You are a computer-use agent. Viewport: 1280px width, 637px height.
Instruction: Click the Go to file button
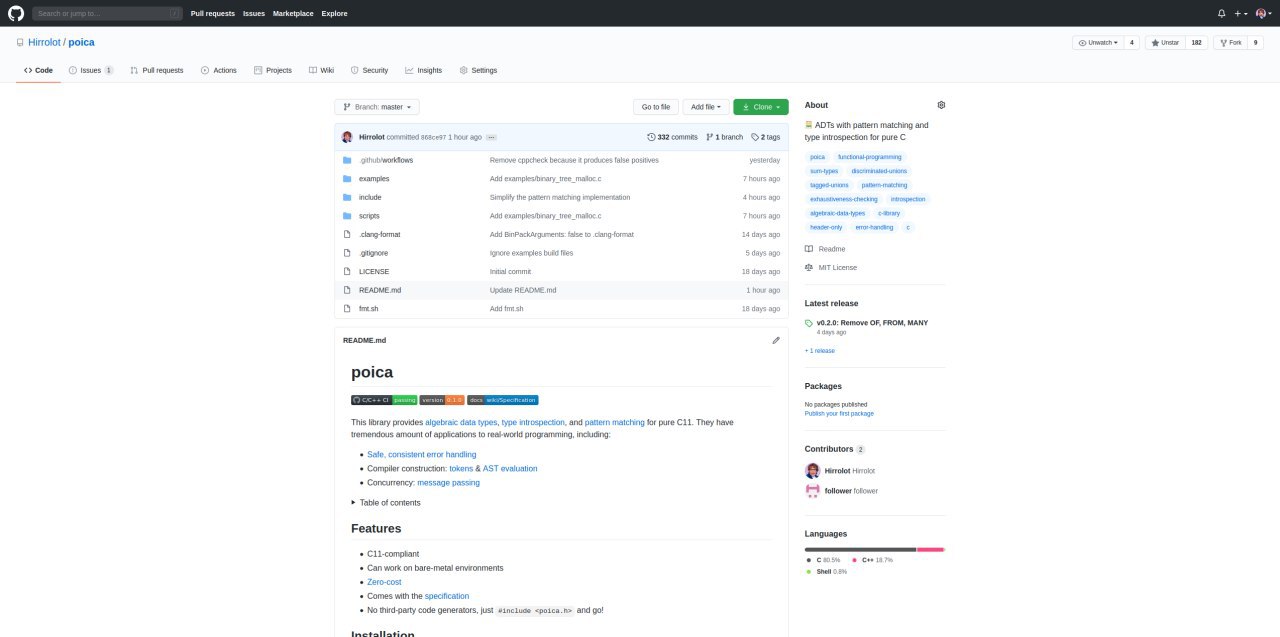[x=655, y=107]
